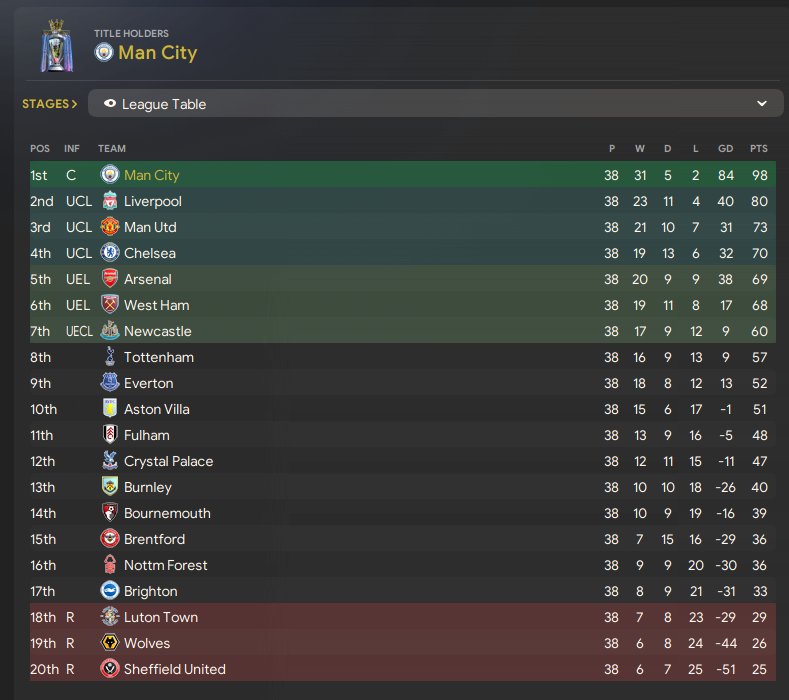This screenshot has width=789, height=700.
Task: Open the League Table dropdown arrow
Action: (761, 104)
